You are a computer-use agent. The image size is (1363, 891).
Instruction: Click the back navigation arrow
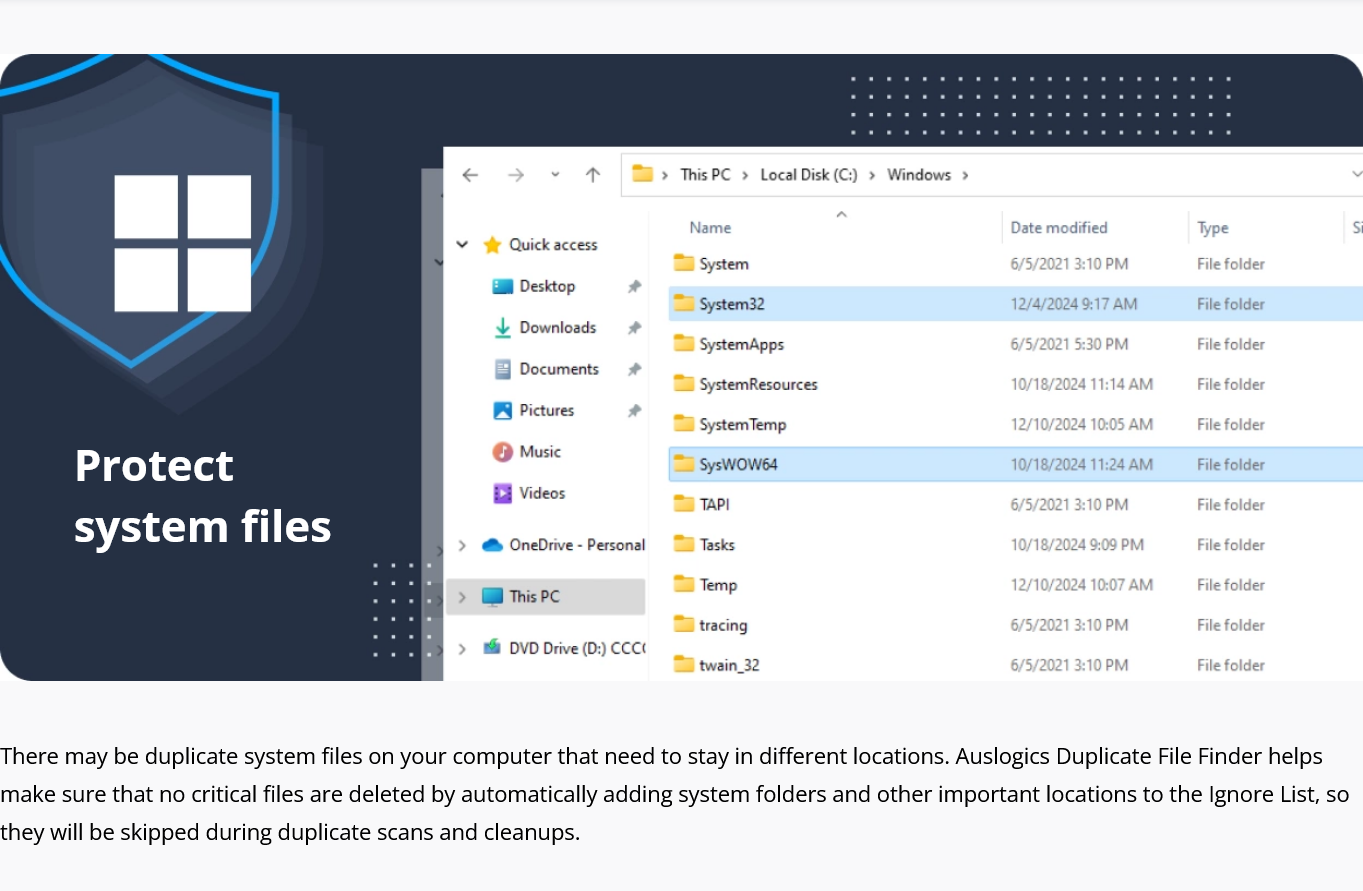coord(470,175)
